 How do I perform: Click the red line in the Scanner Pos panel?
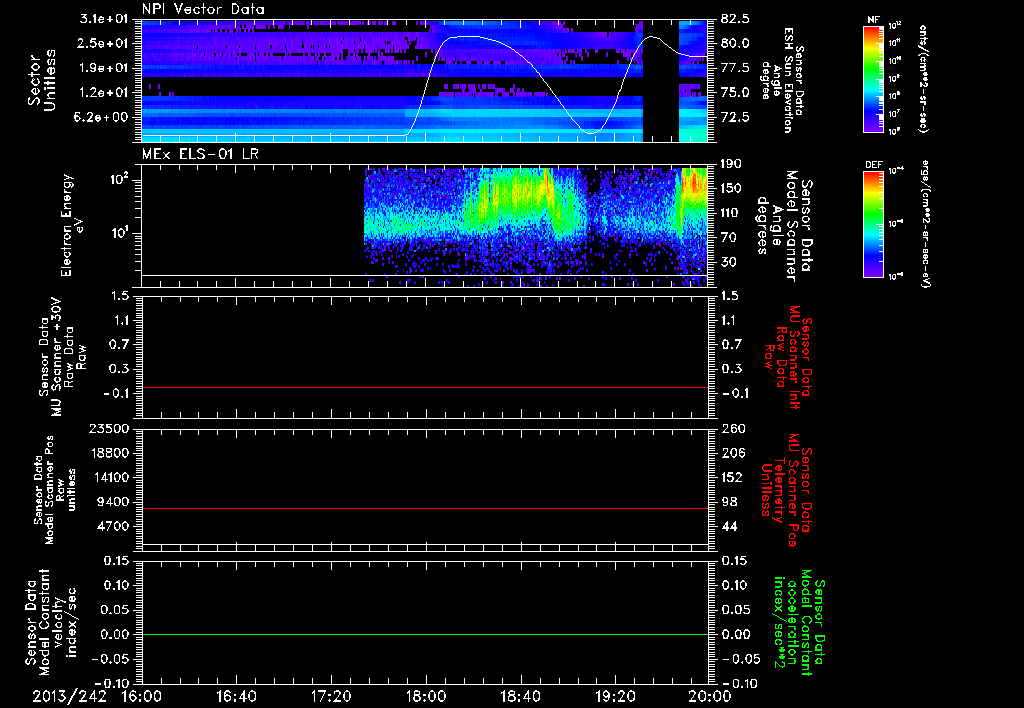click(424, 508)
